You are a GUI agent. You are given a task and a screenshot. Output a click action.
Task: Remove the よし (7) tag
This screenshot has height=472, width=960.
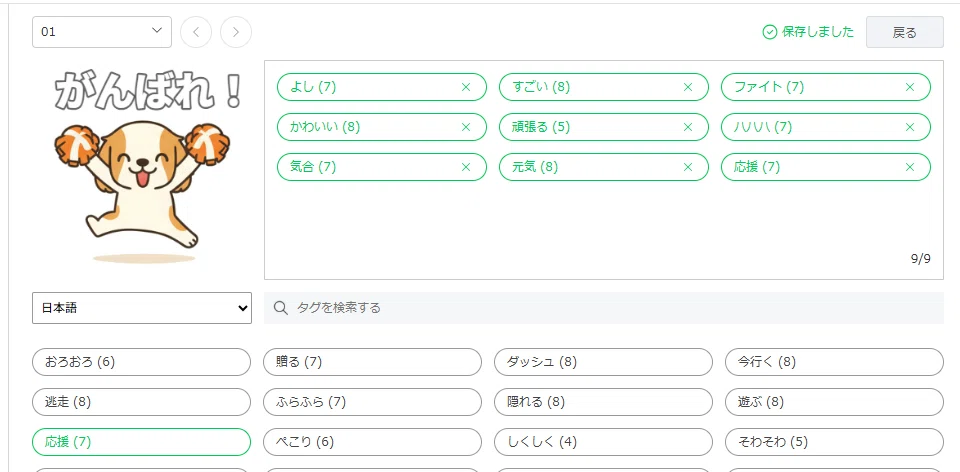point(465,87)
